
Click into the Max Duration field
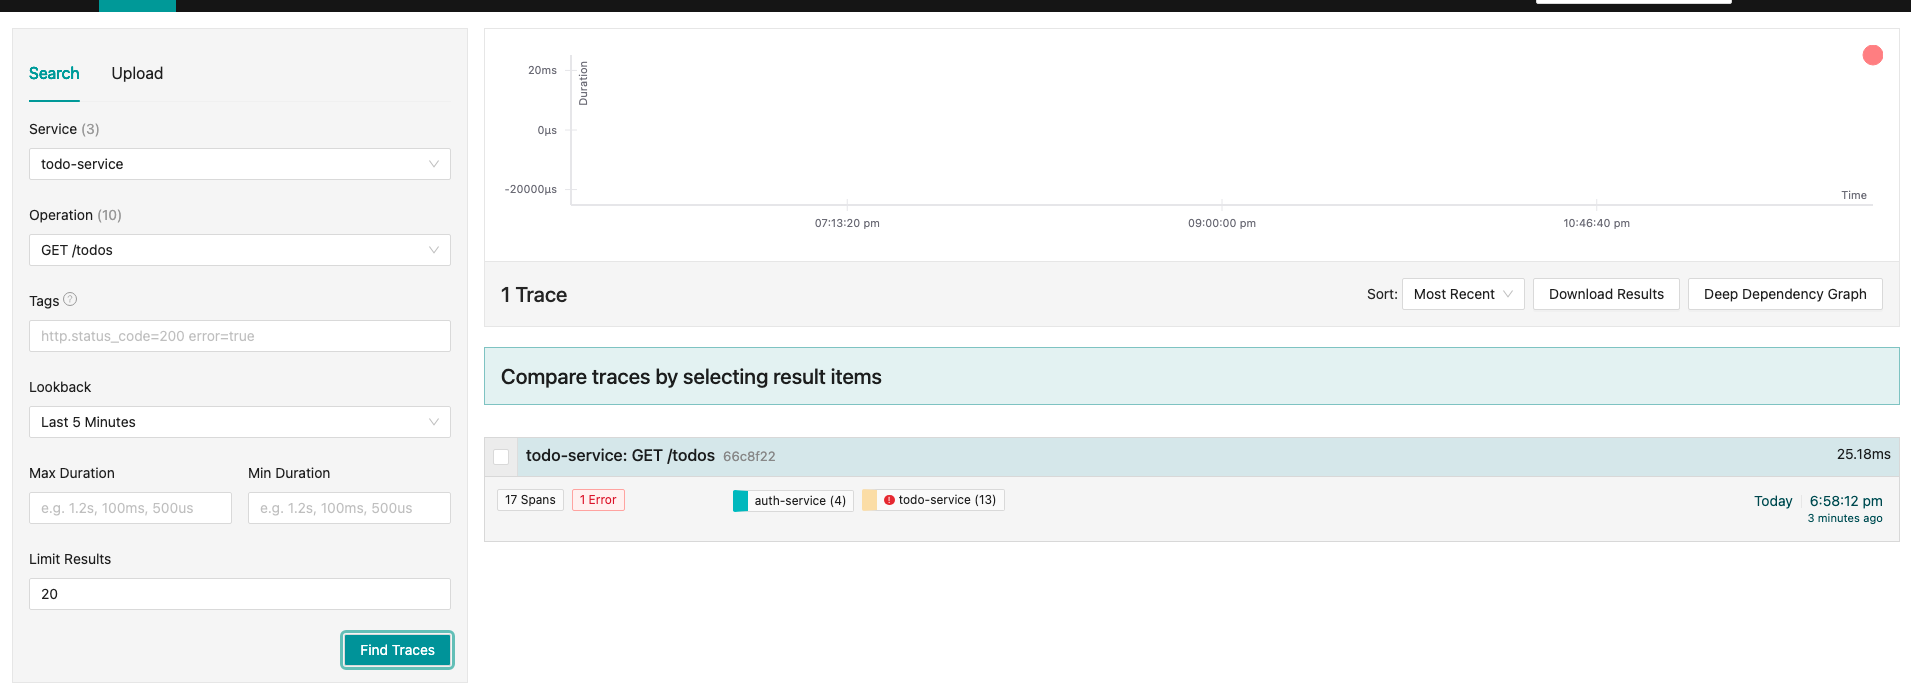click(x=130, y=508)
